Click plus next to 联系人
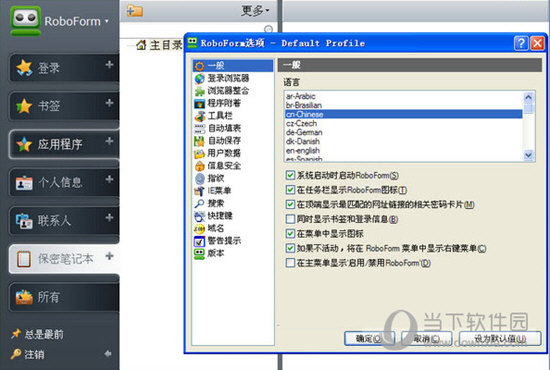Viewport: 550px width, 370px height. 109,217
